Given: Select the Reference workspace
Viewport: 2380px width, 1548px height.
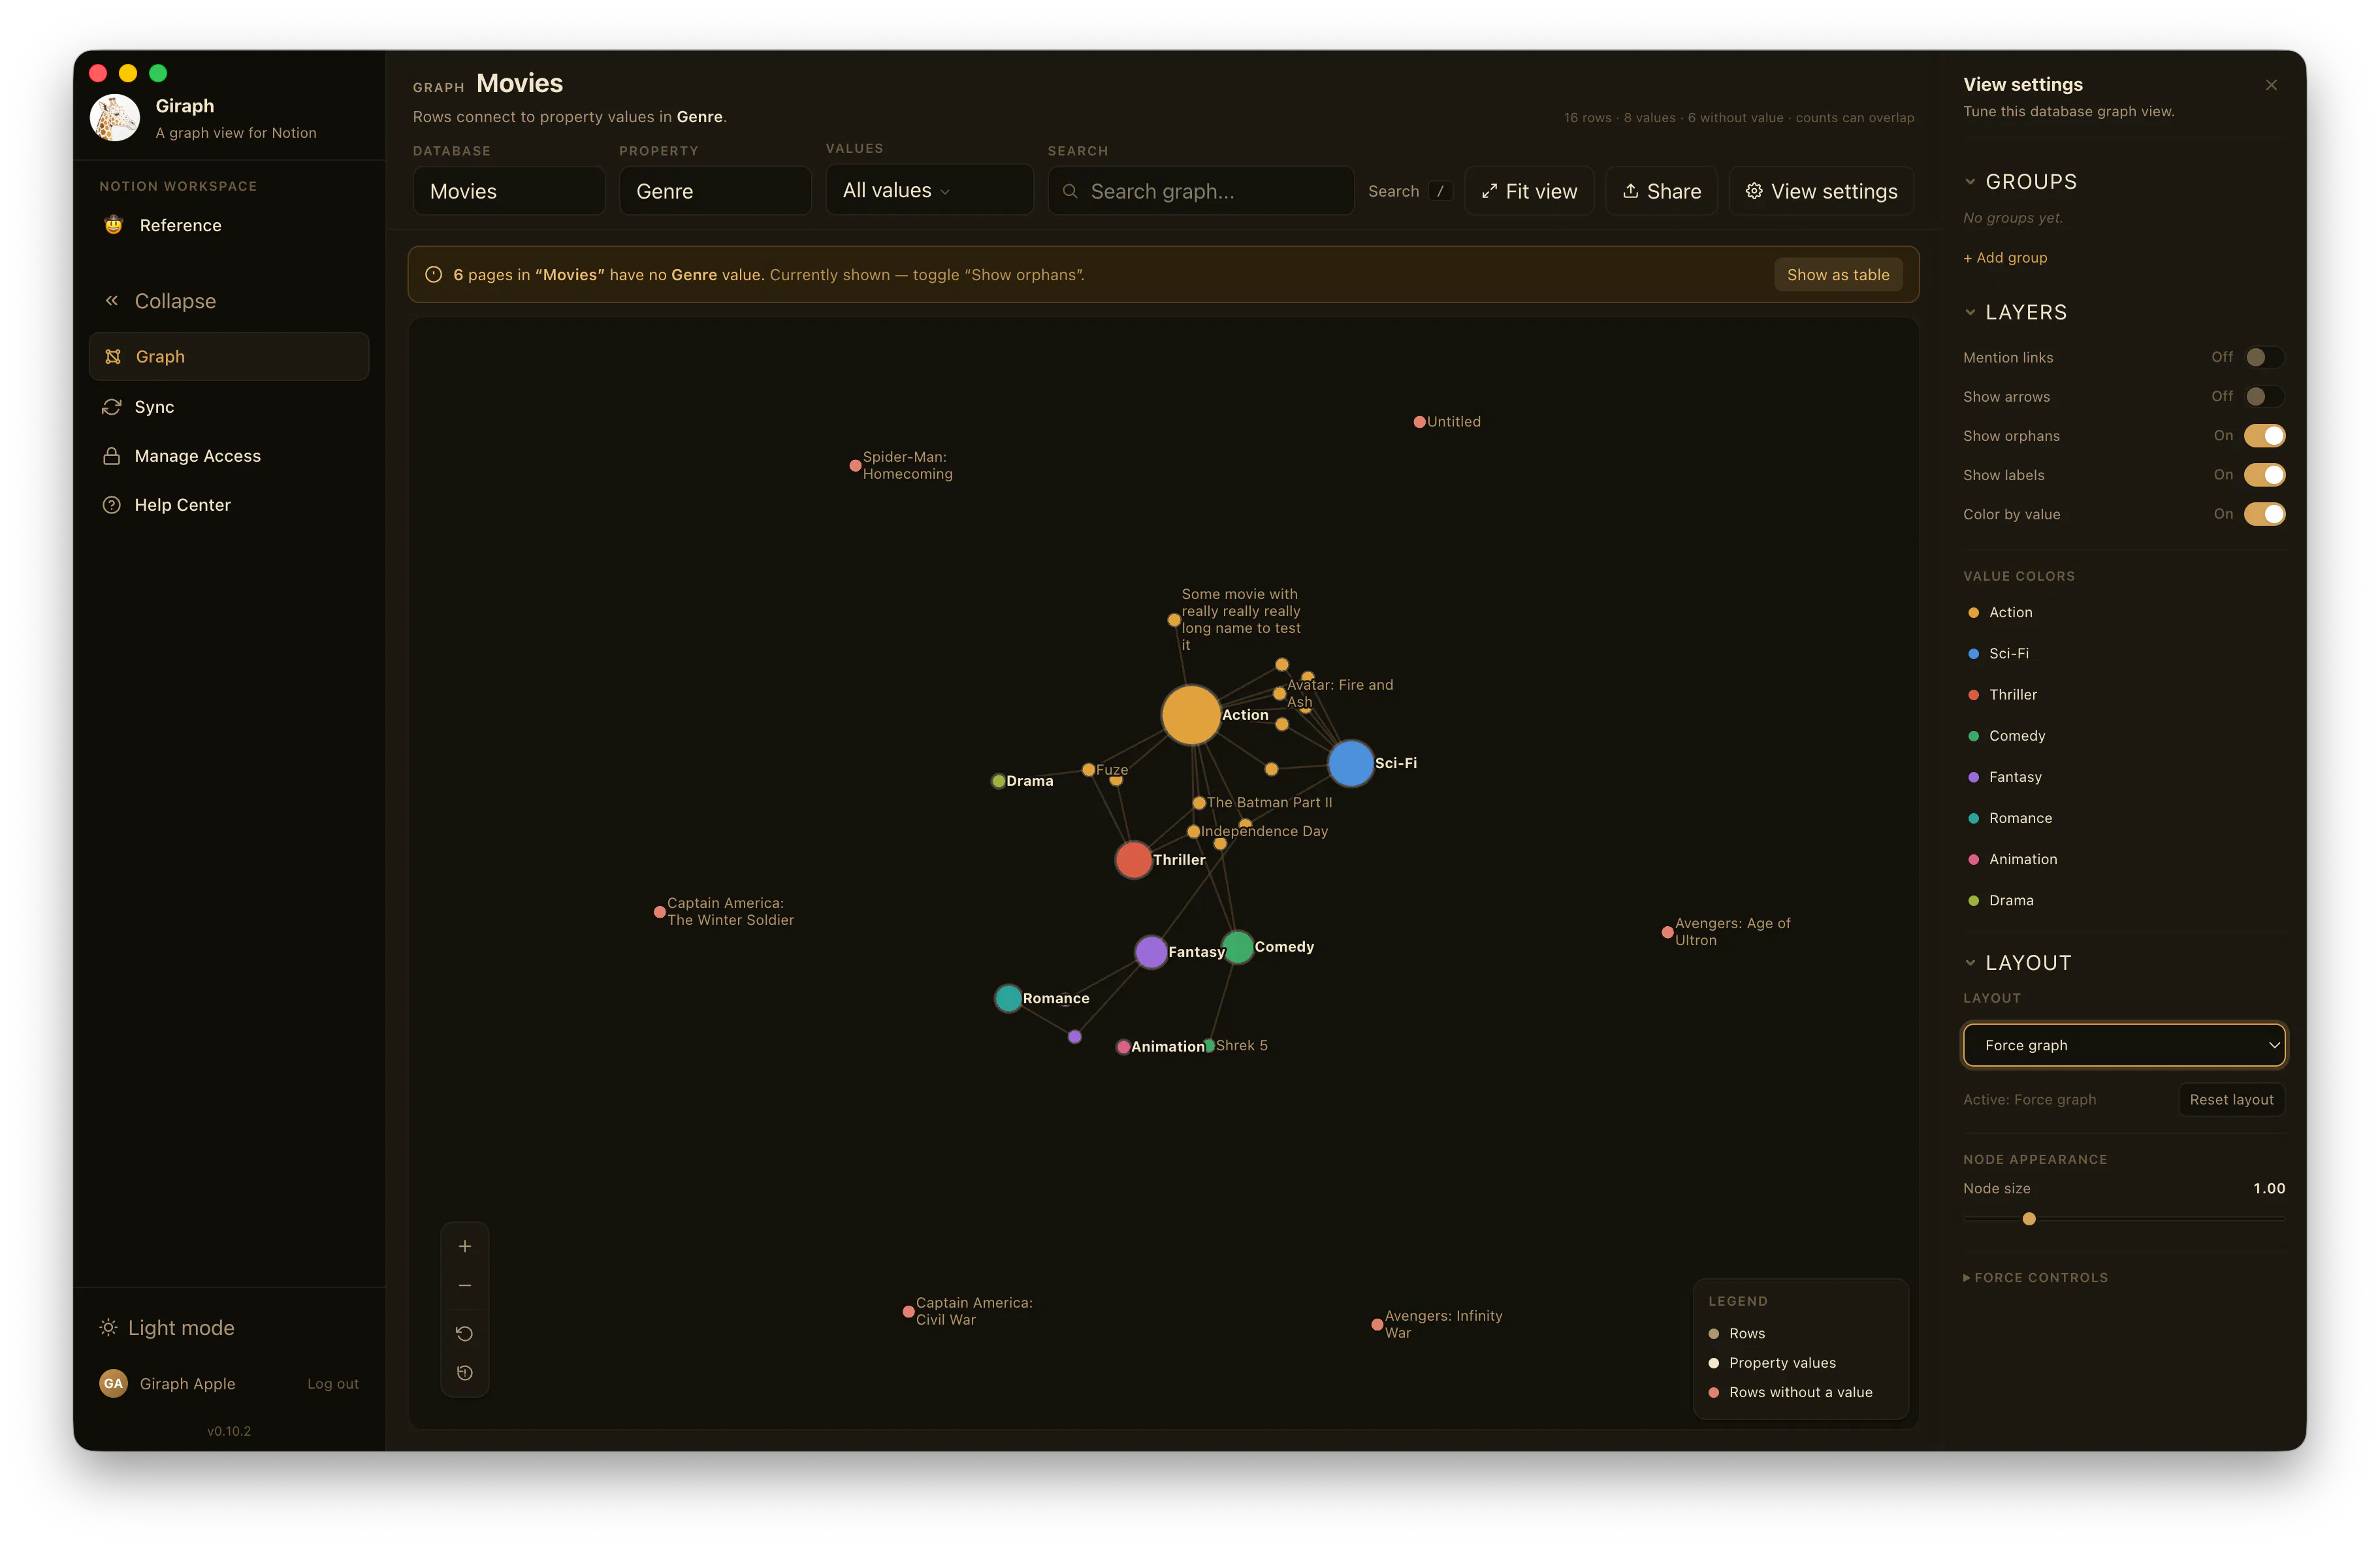Looking at the screenshot, I should coord(229,225).
